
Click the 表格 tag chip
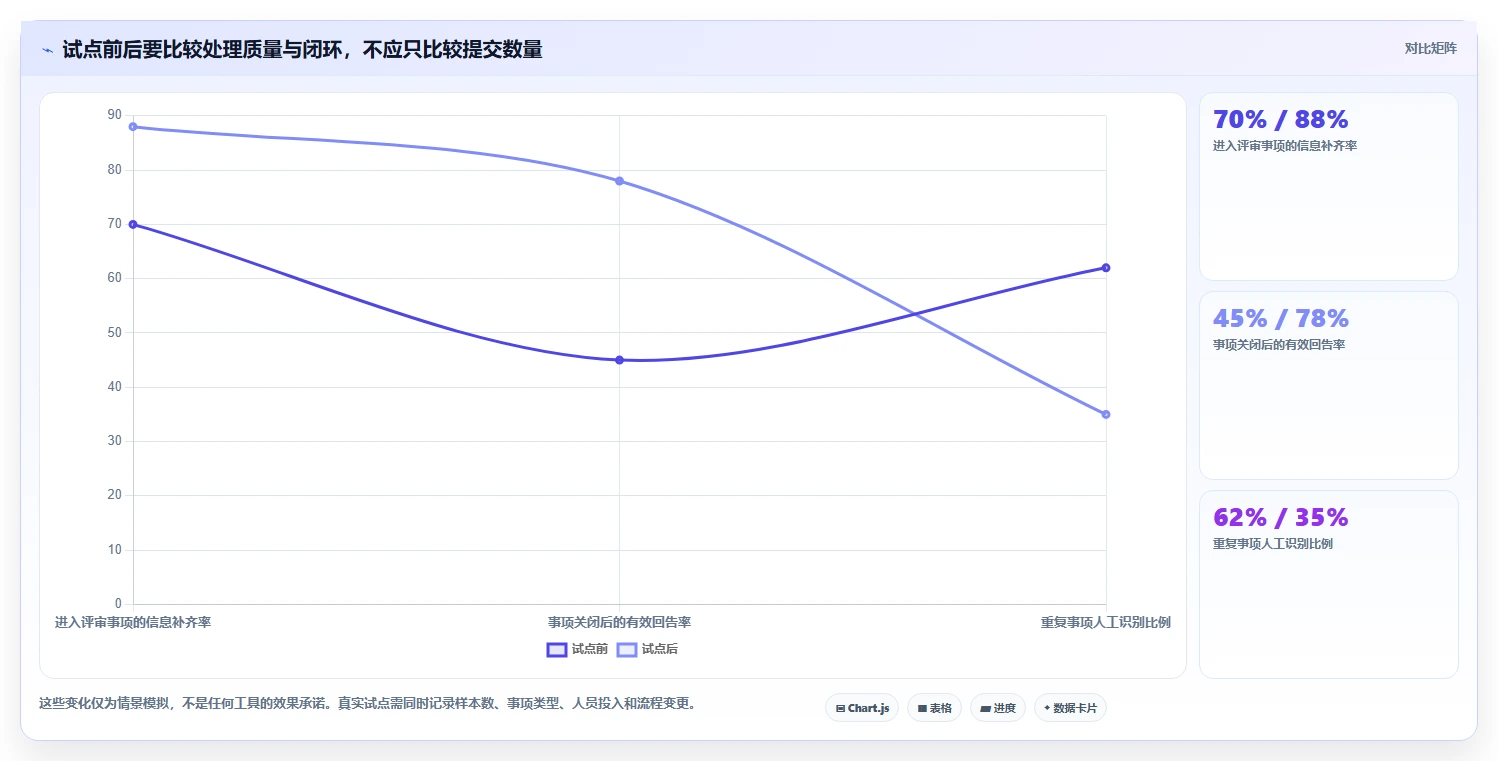click(x=934, y=708)
